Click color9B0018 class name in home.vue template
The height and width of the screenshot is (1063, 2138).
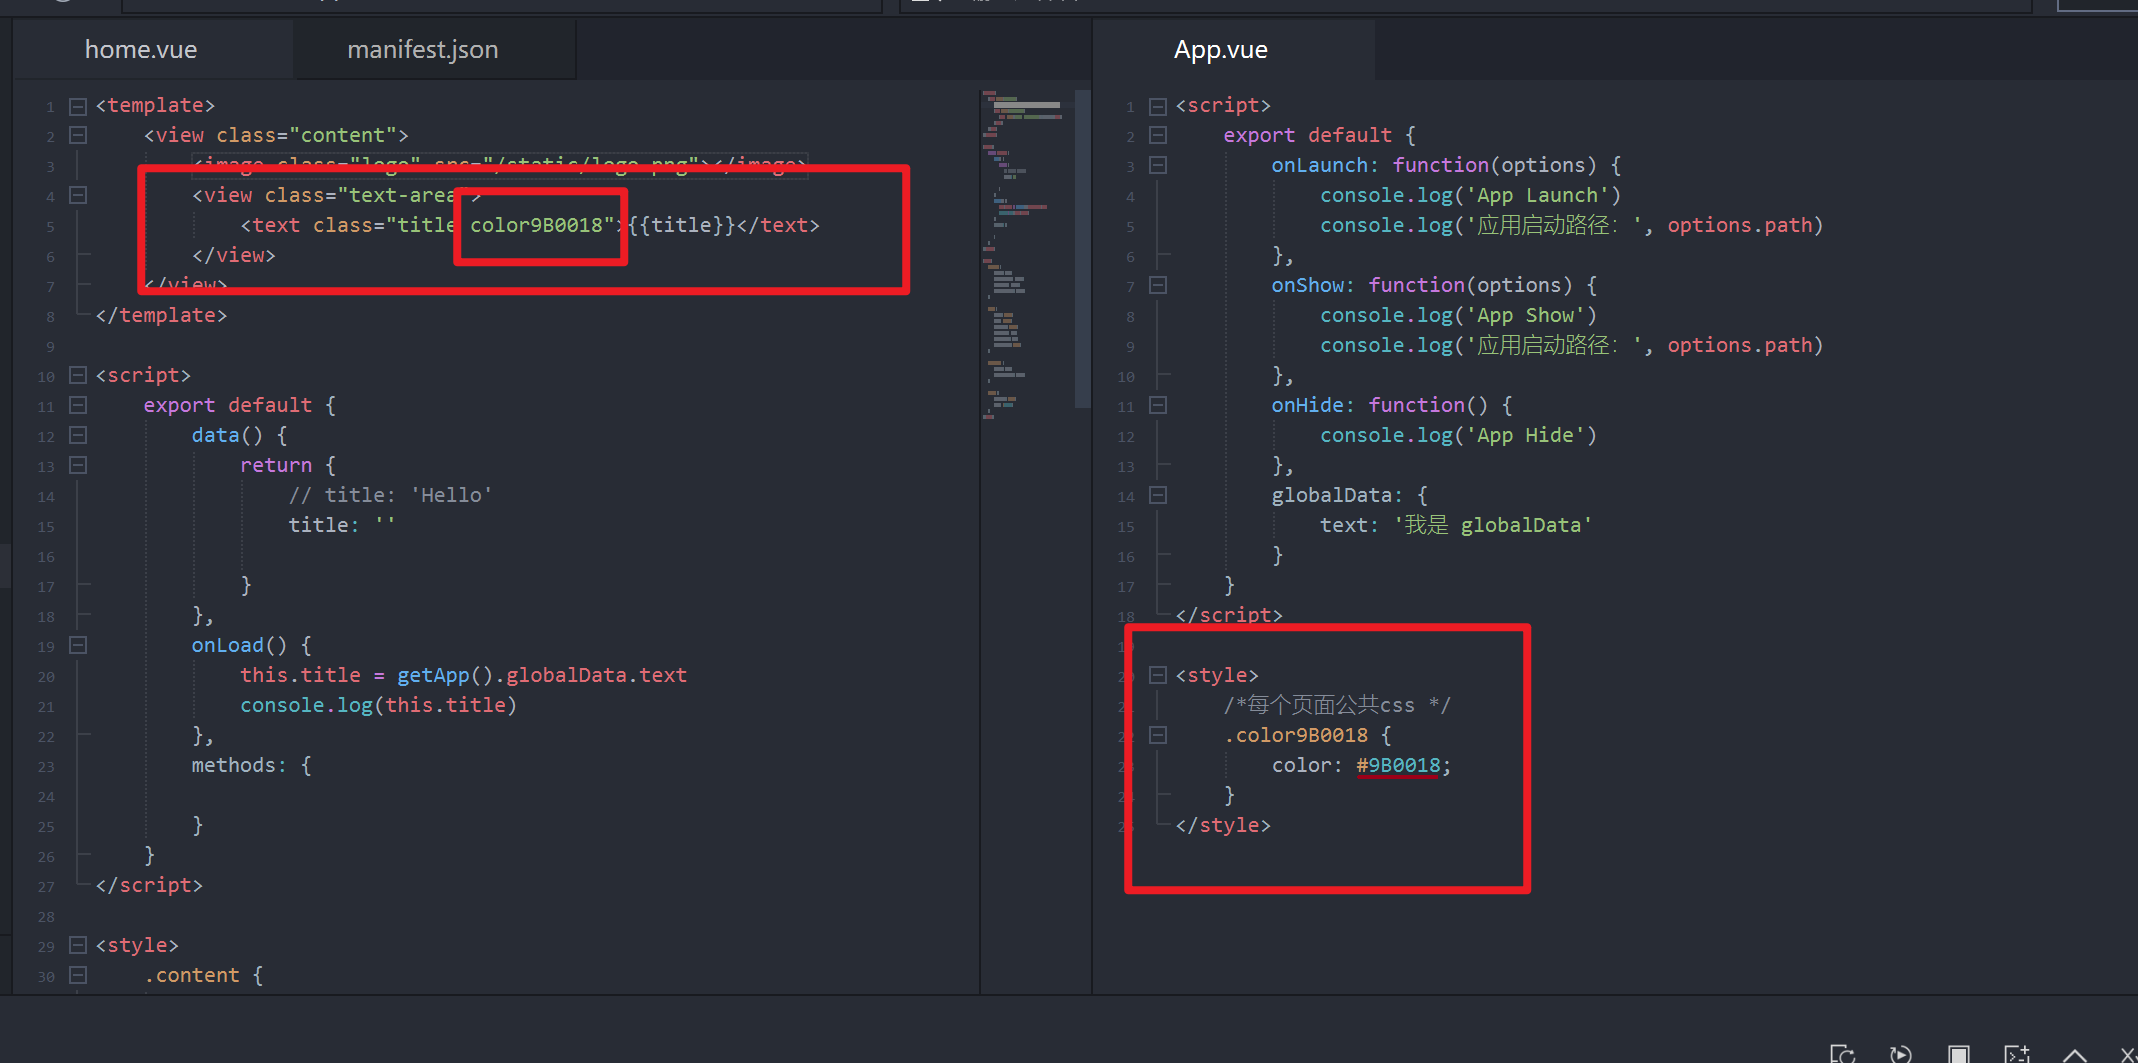tap(536, 225)
